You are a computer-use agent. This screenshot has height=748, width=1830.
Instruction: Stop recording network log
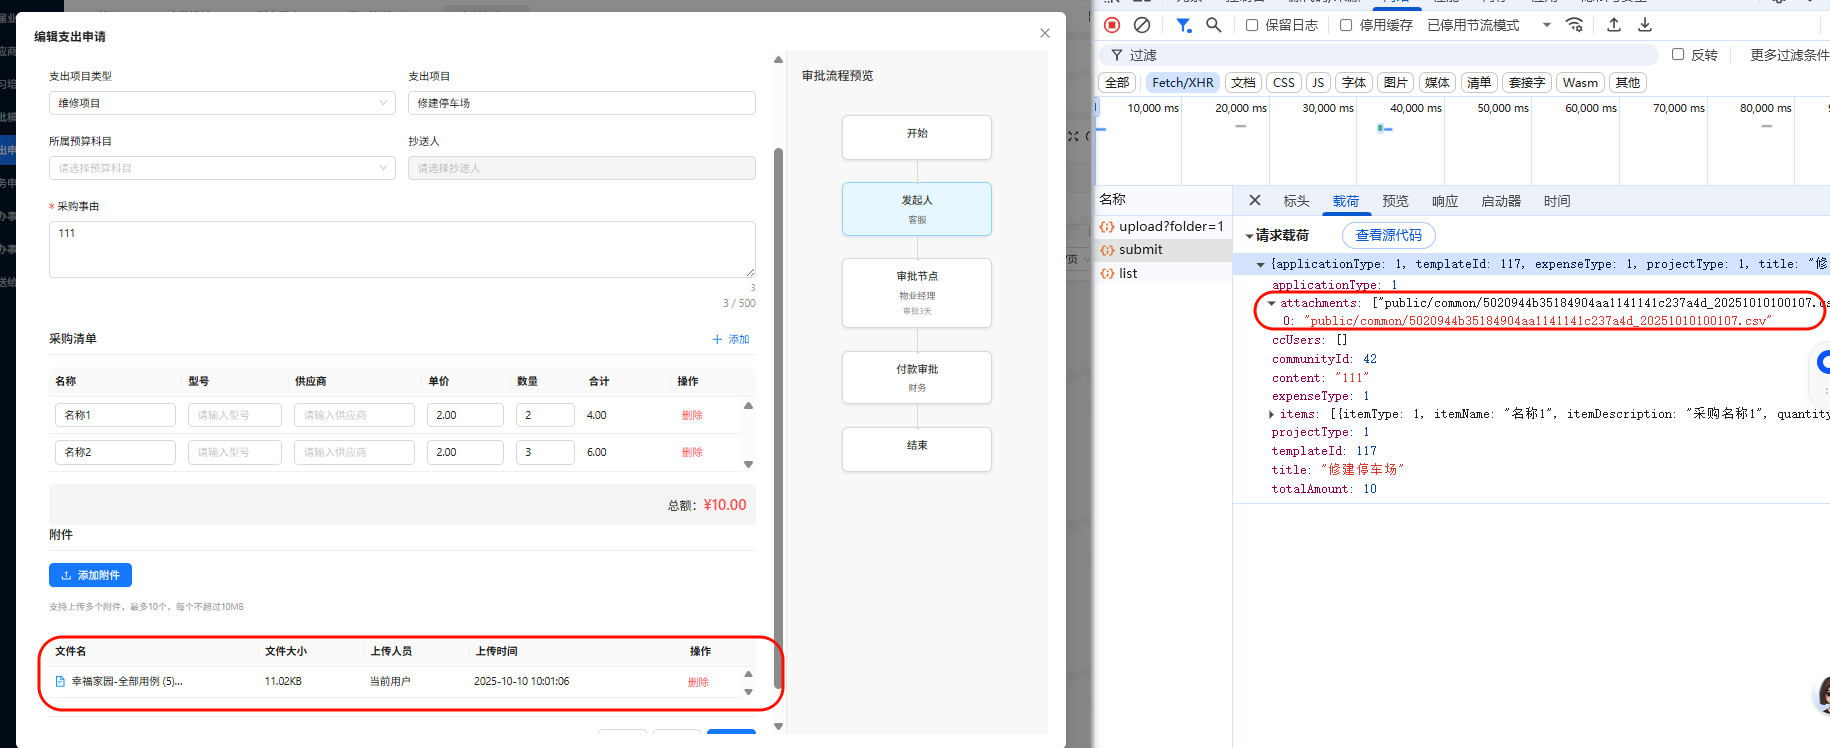[1112, 25]
